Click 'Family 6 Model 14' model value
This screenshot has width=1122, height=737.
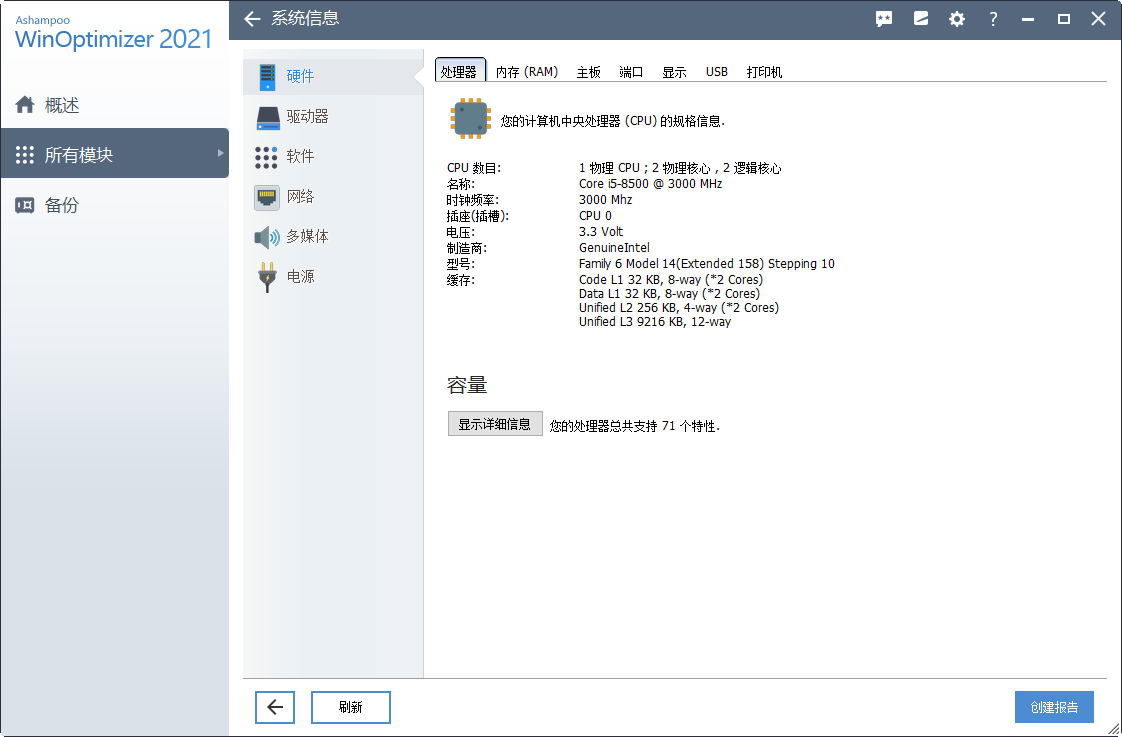pyautogui.click(x=706, y=264)
